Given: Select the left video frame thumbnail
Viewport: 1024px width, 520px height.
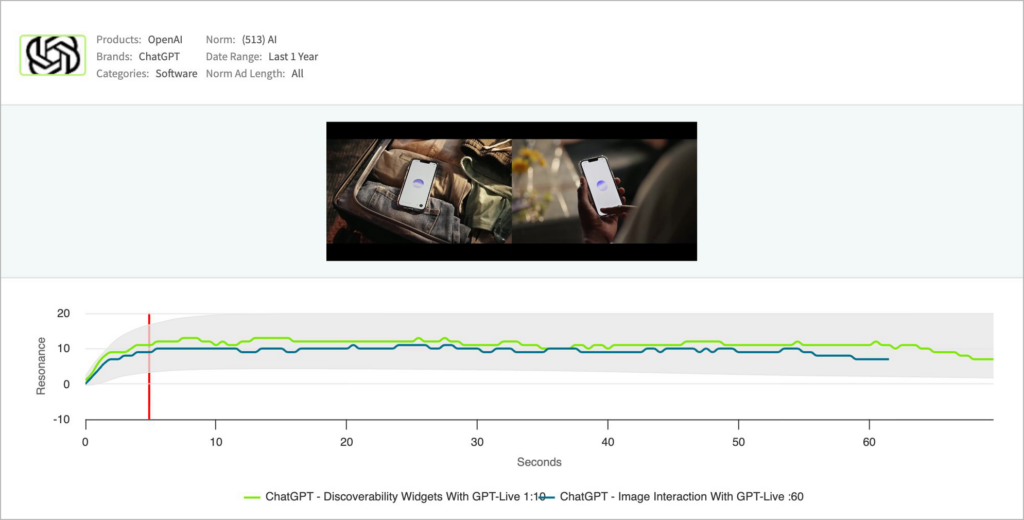Looking at the screenshot, I should click(419, 191).
